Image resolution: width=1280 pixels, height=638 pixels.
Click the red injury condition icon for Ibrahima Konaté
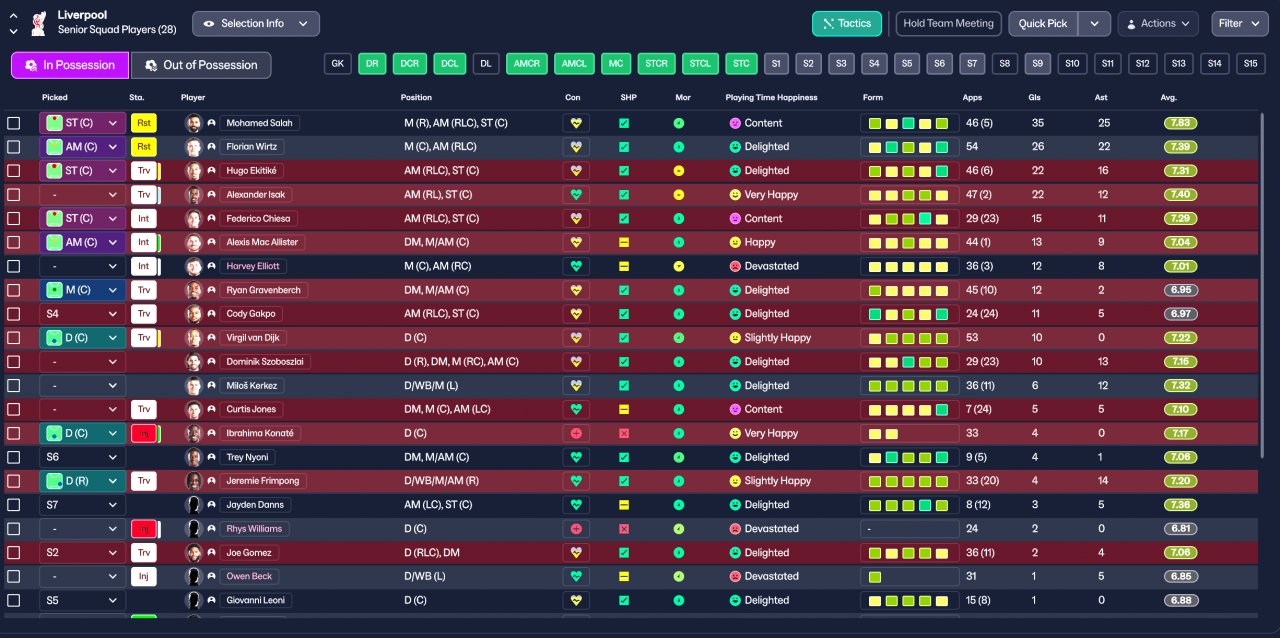point(576,433)
